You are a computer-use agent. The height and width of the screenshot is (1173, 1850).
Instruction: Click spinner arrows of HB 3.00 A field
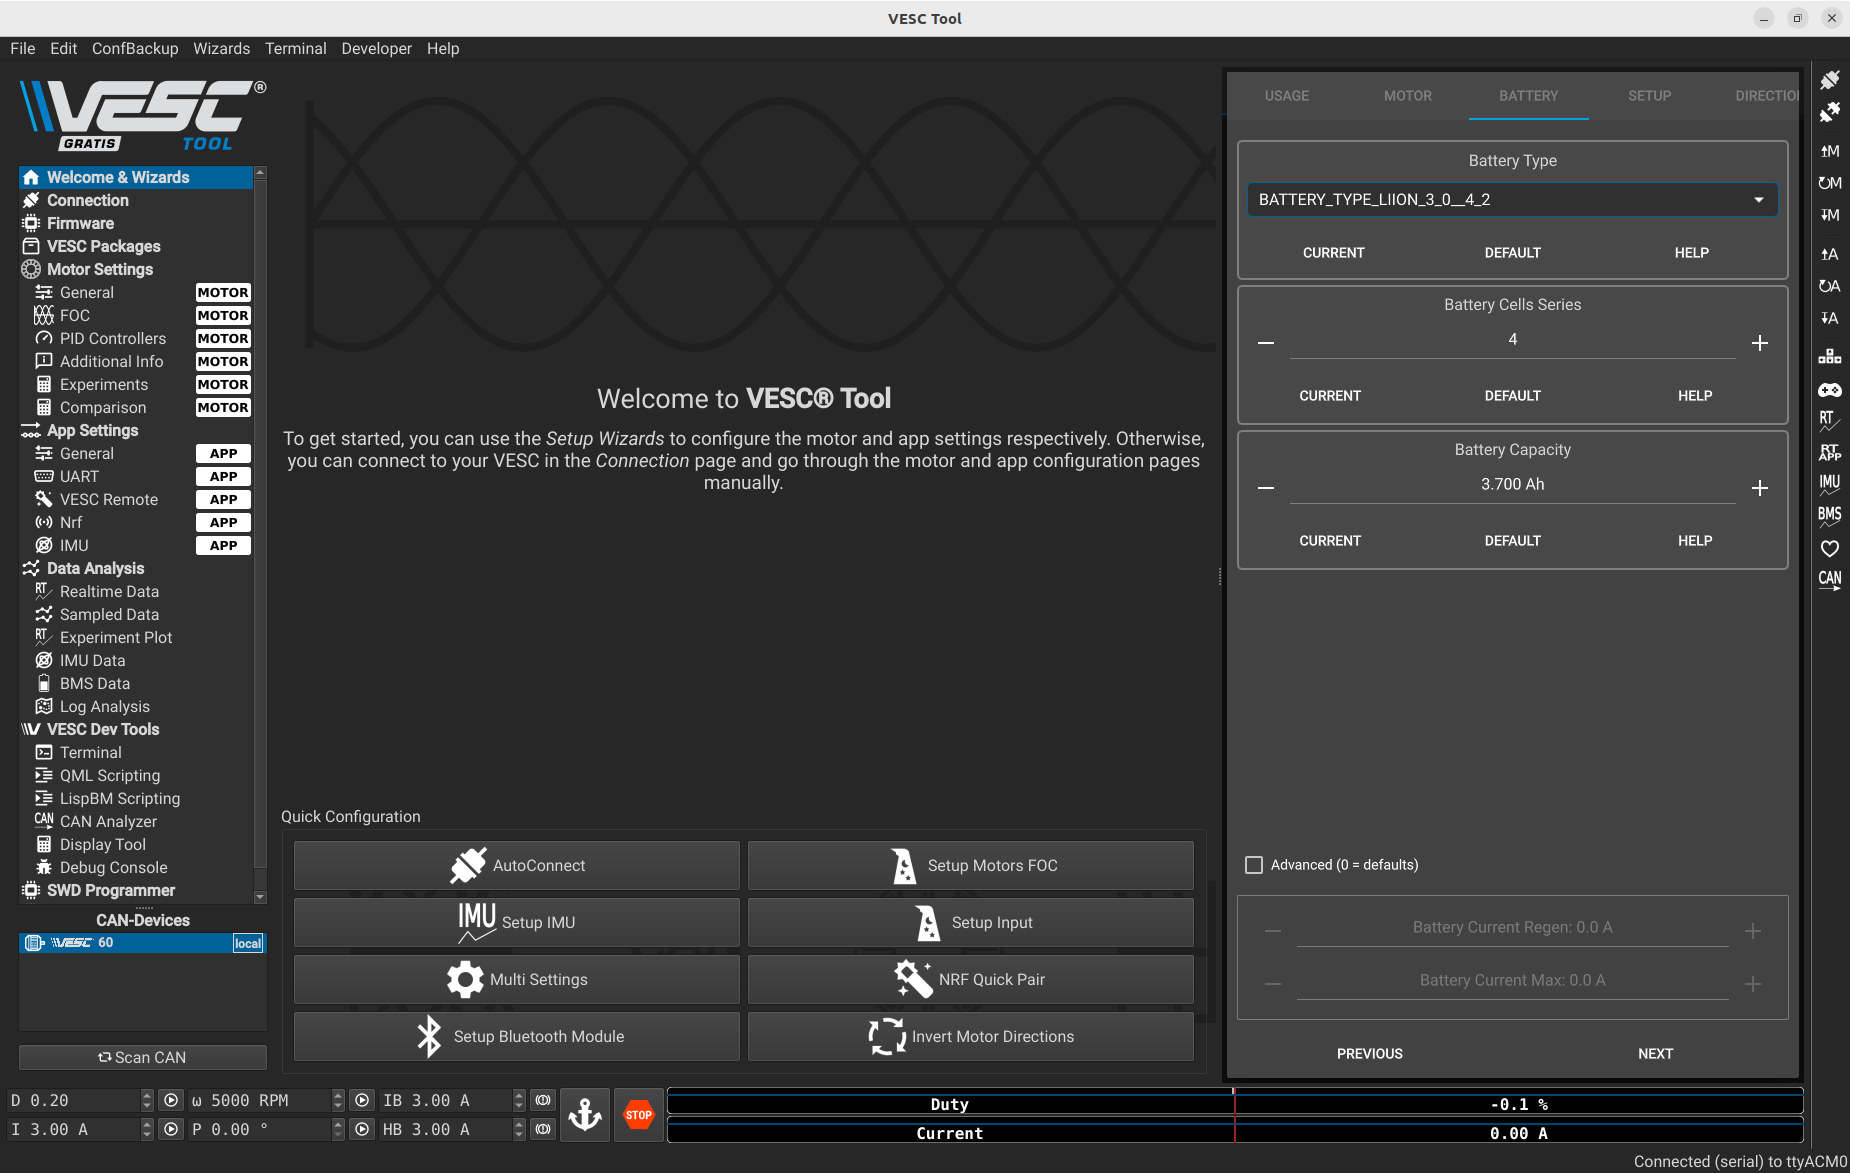click(519, 1129)
